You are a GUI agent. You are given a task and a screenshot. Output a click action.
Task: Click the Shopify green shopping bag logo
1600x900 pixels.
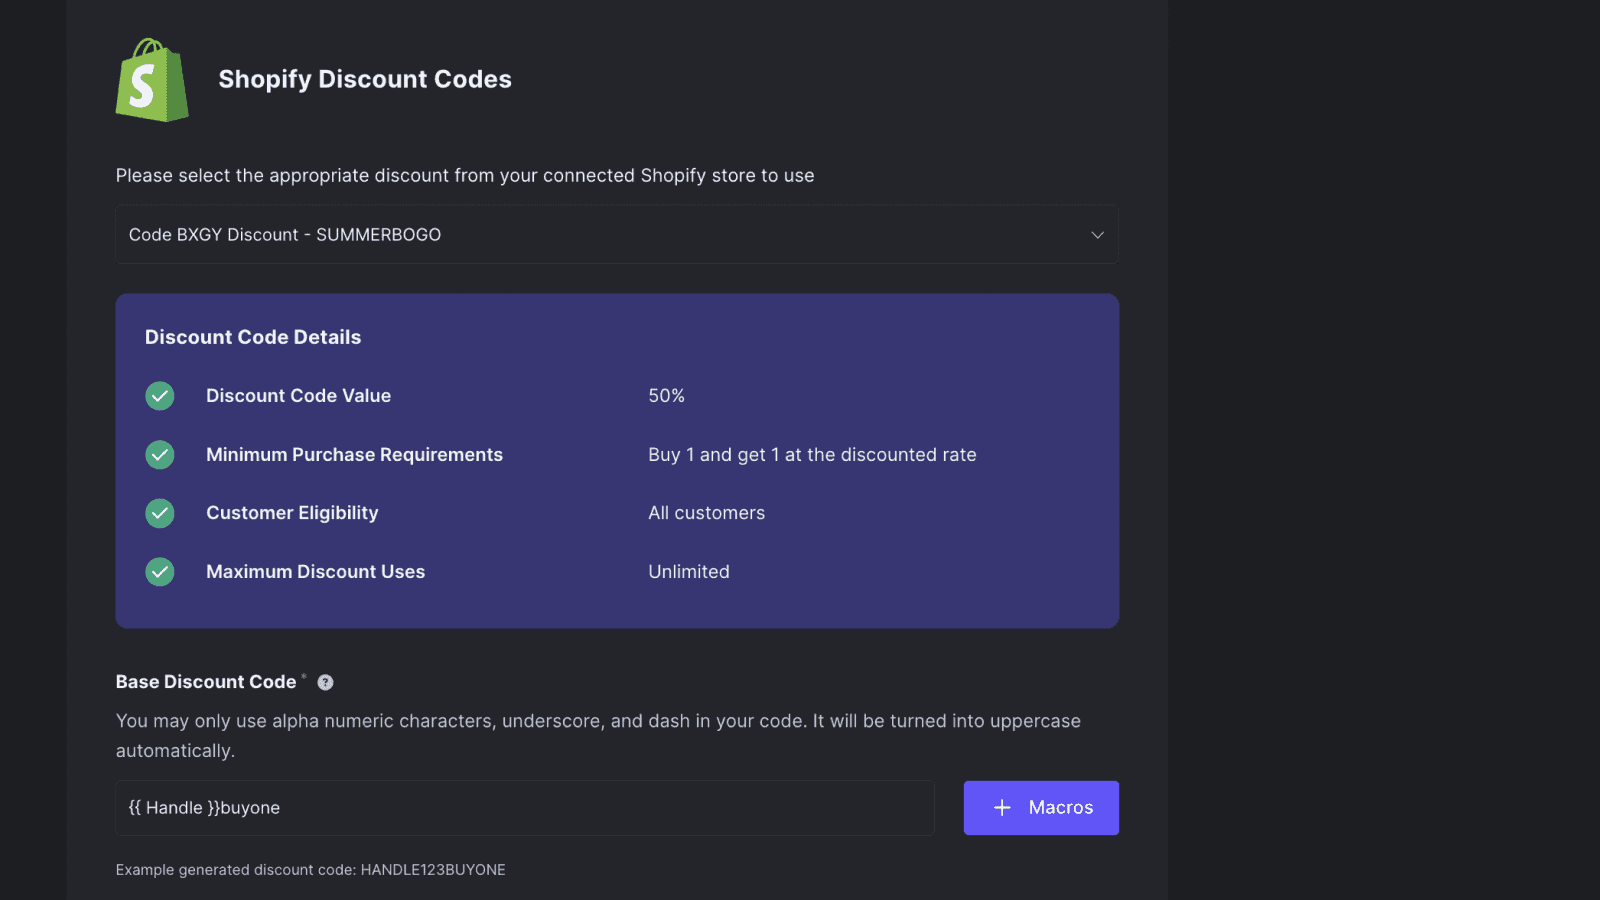click(152, 80)
